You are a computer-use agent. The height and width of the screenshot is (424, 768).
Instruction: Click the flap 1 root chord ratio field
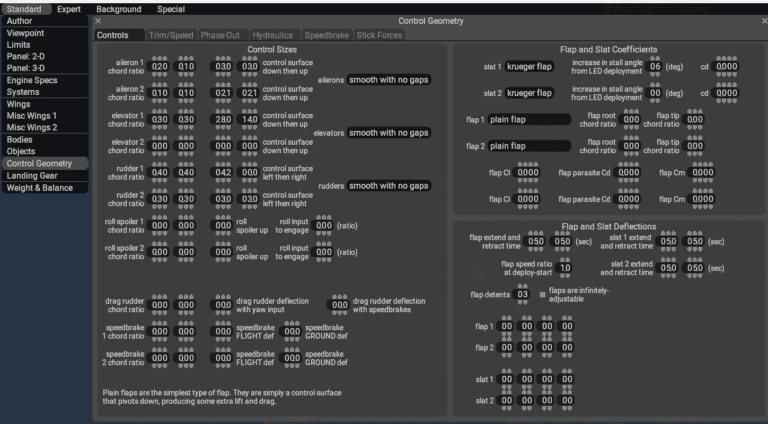point(632,119)
